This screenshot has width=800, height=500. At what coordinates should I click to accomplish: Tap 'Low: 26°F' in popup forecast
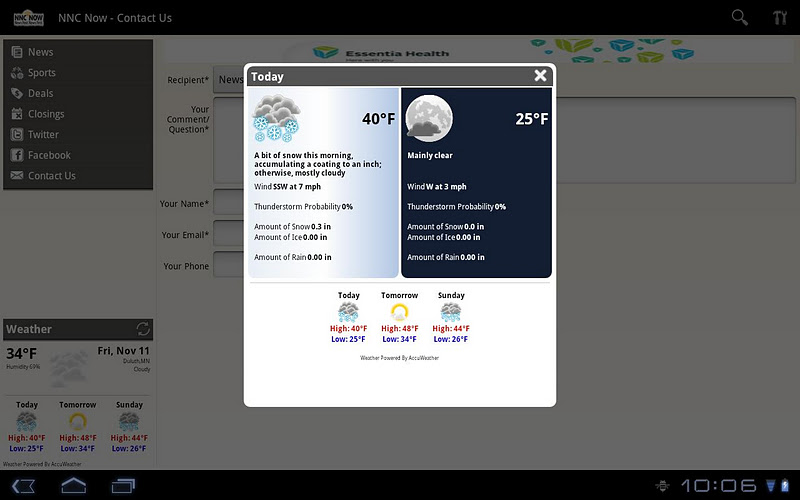tap(451, 339)
